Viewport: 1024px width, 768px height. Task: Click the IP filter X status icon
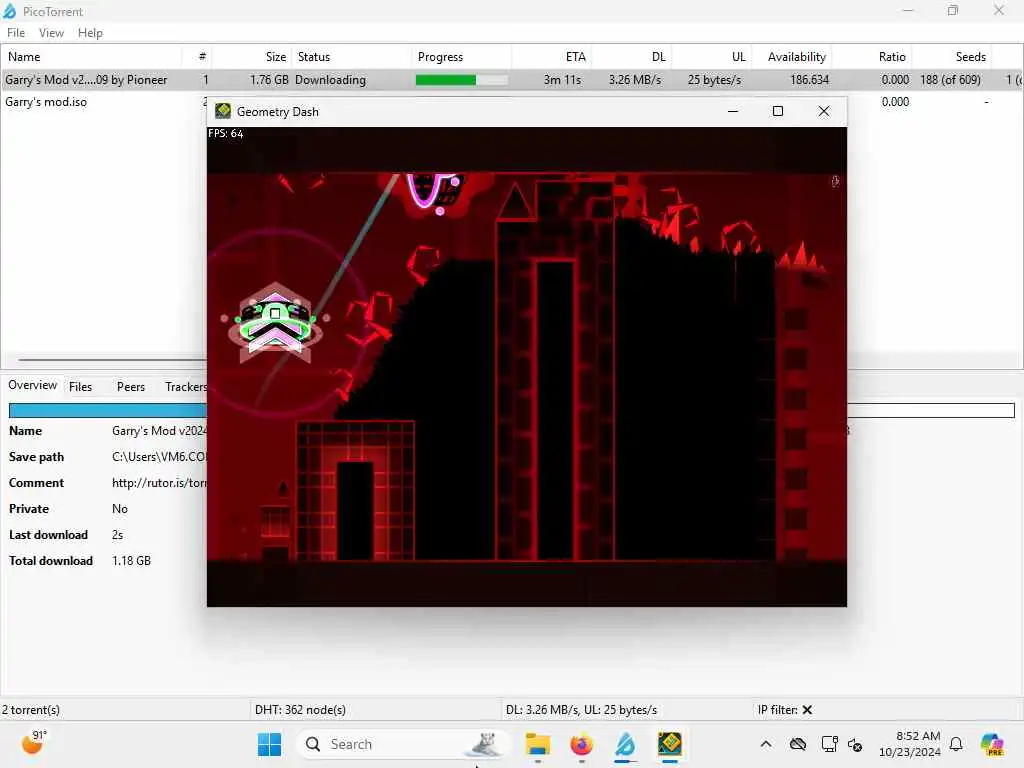[807, 710]
